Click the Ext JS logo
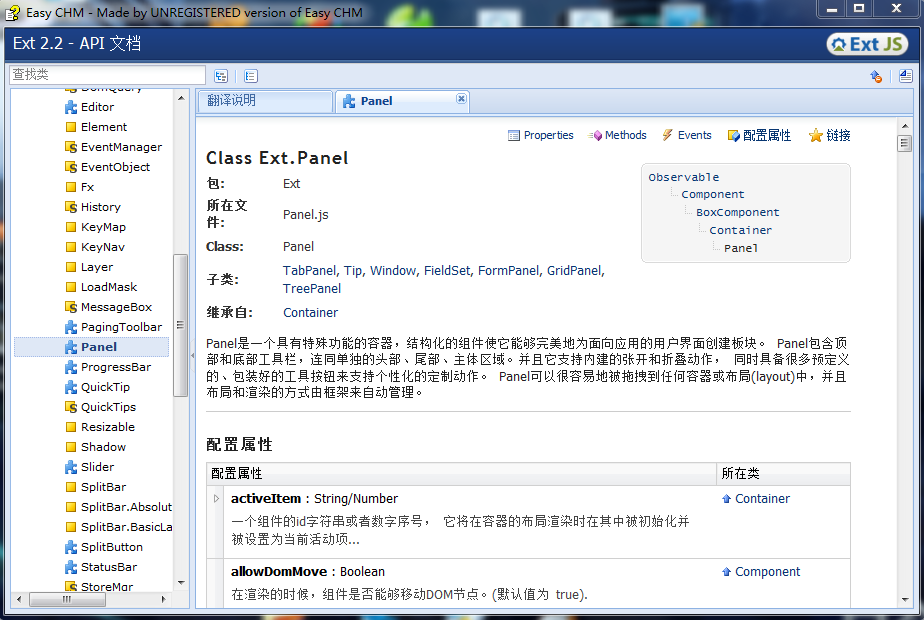This screenshot has height=620, width=924. pos(867,44)
